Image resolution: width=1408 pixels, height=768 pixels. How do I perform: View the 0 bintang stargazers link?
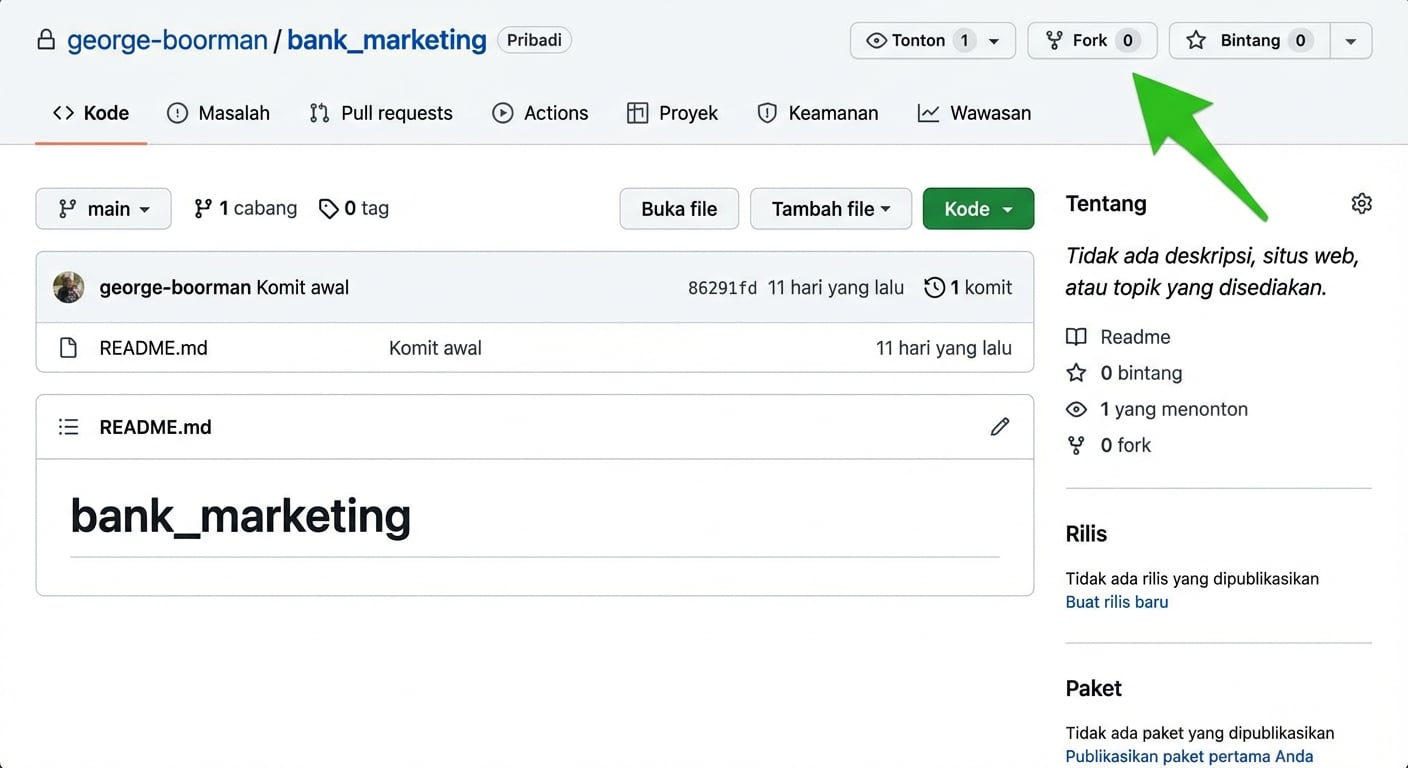[1124, 373]
